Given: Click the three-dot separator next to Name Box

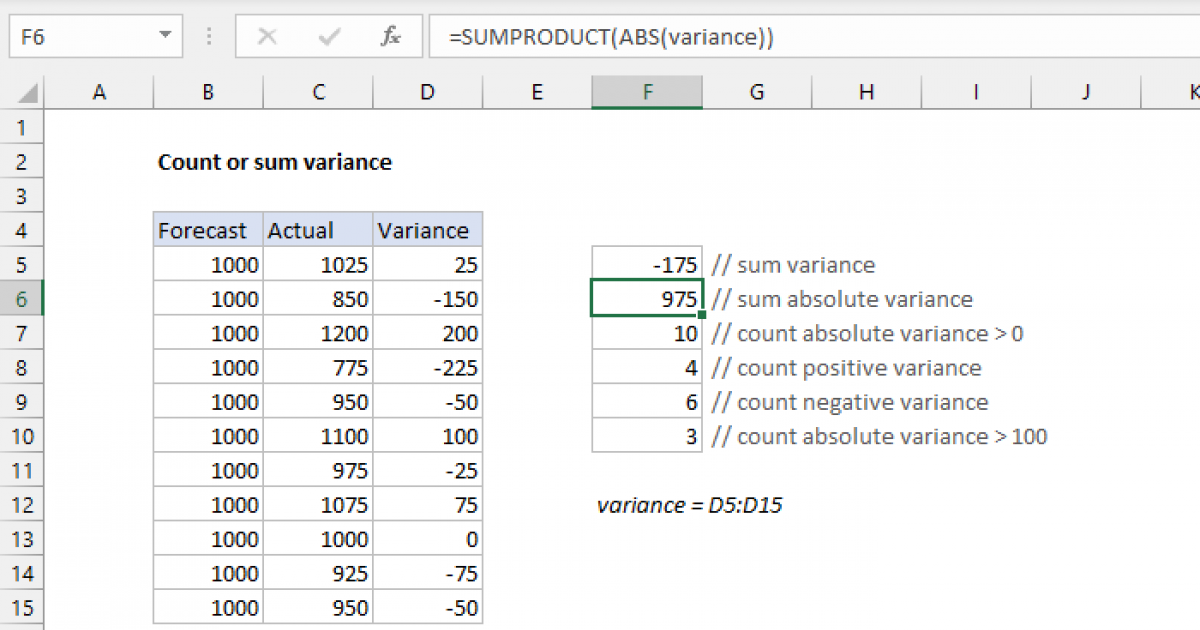Looking at the screenshot, I should coord(208,36).
